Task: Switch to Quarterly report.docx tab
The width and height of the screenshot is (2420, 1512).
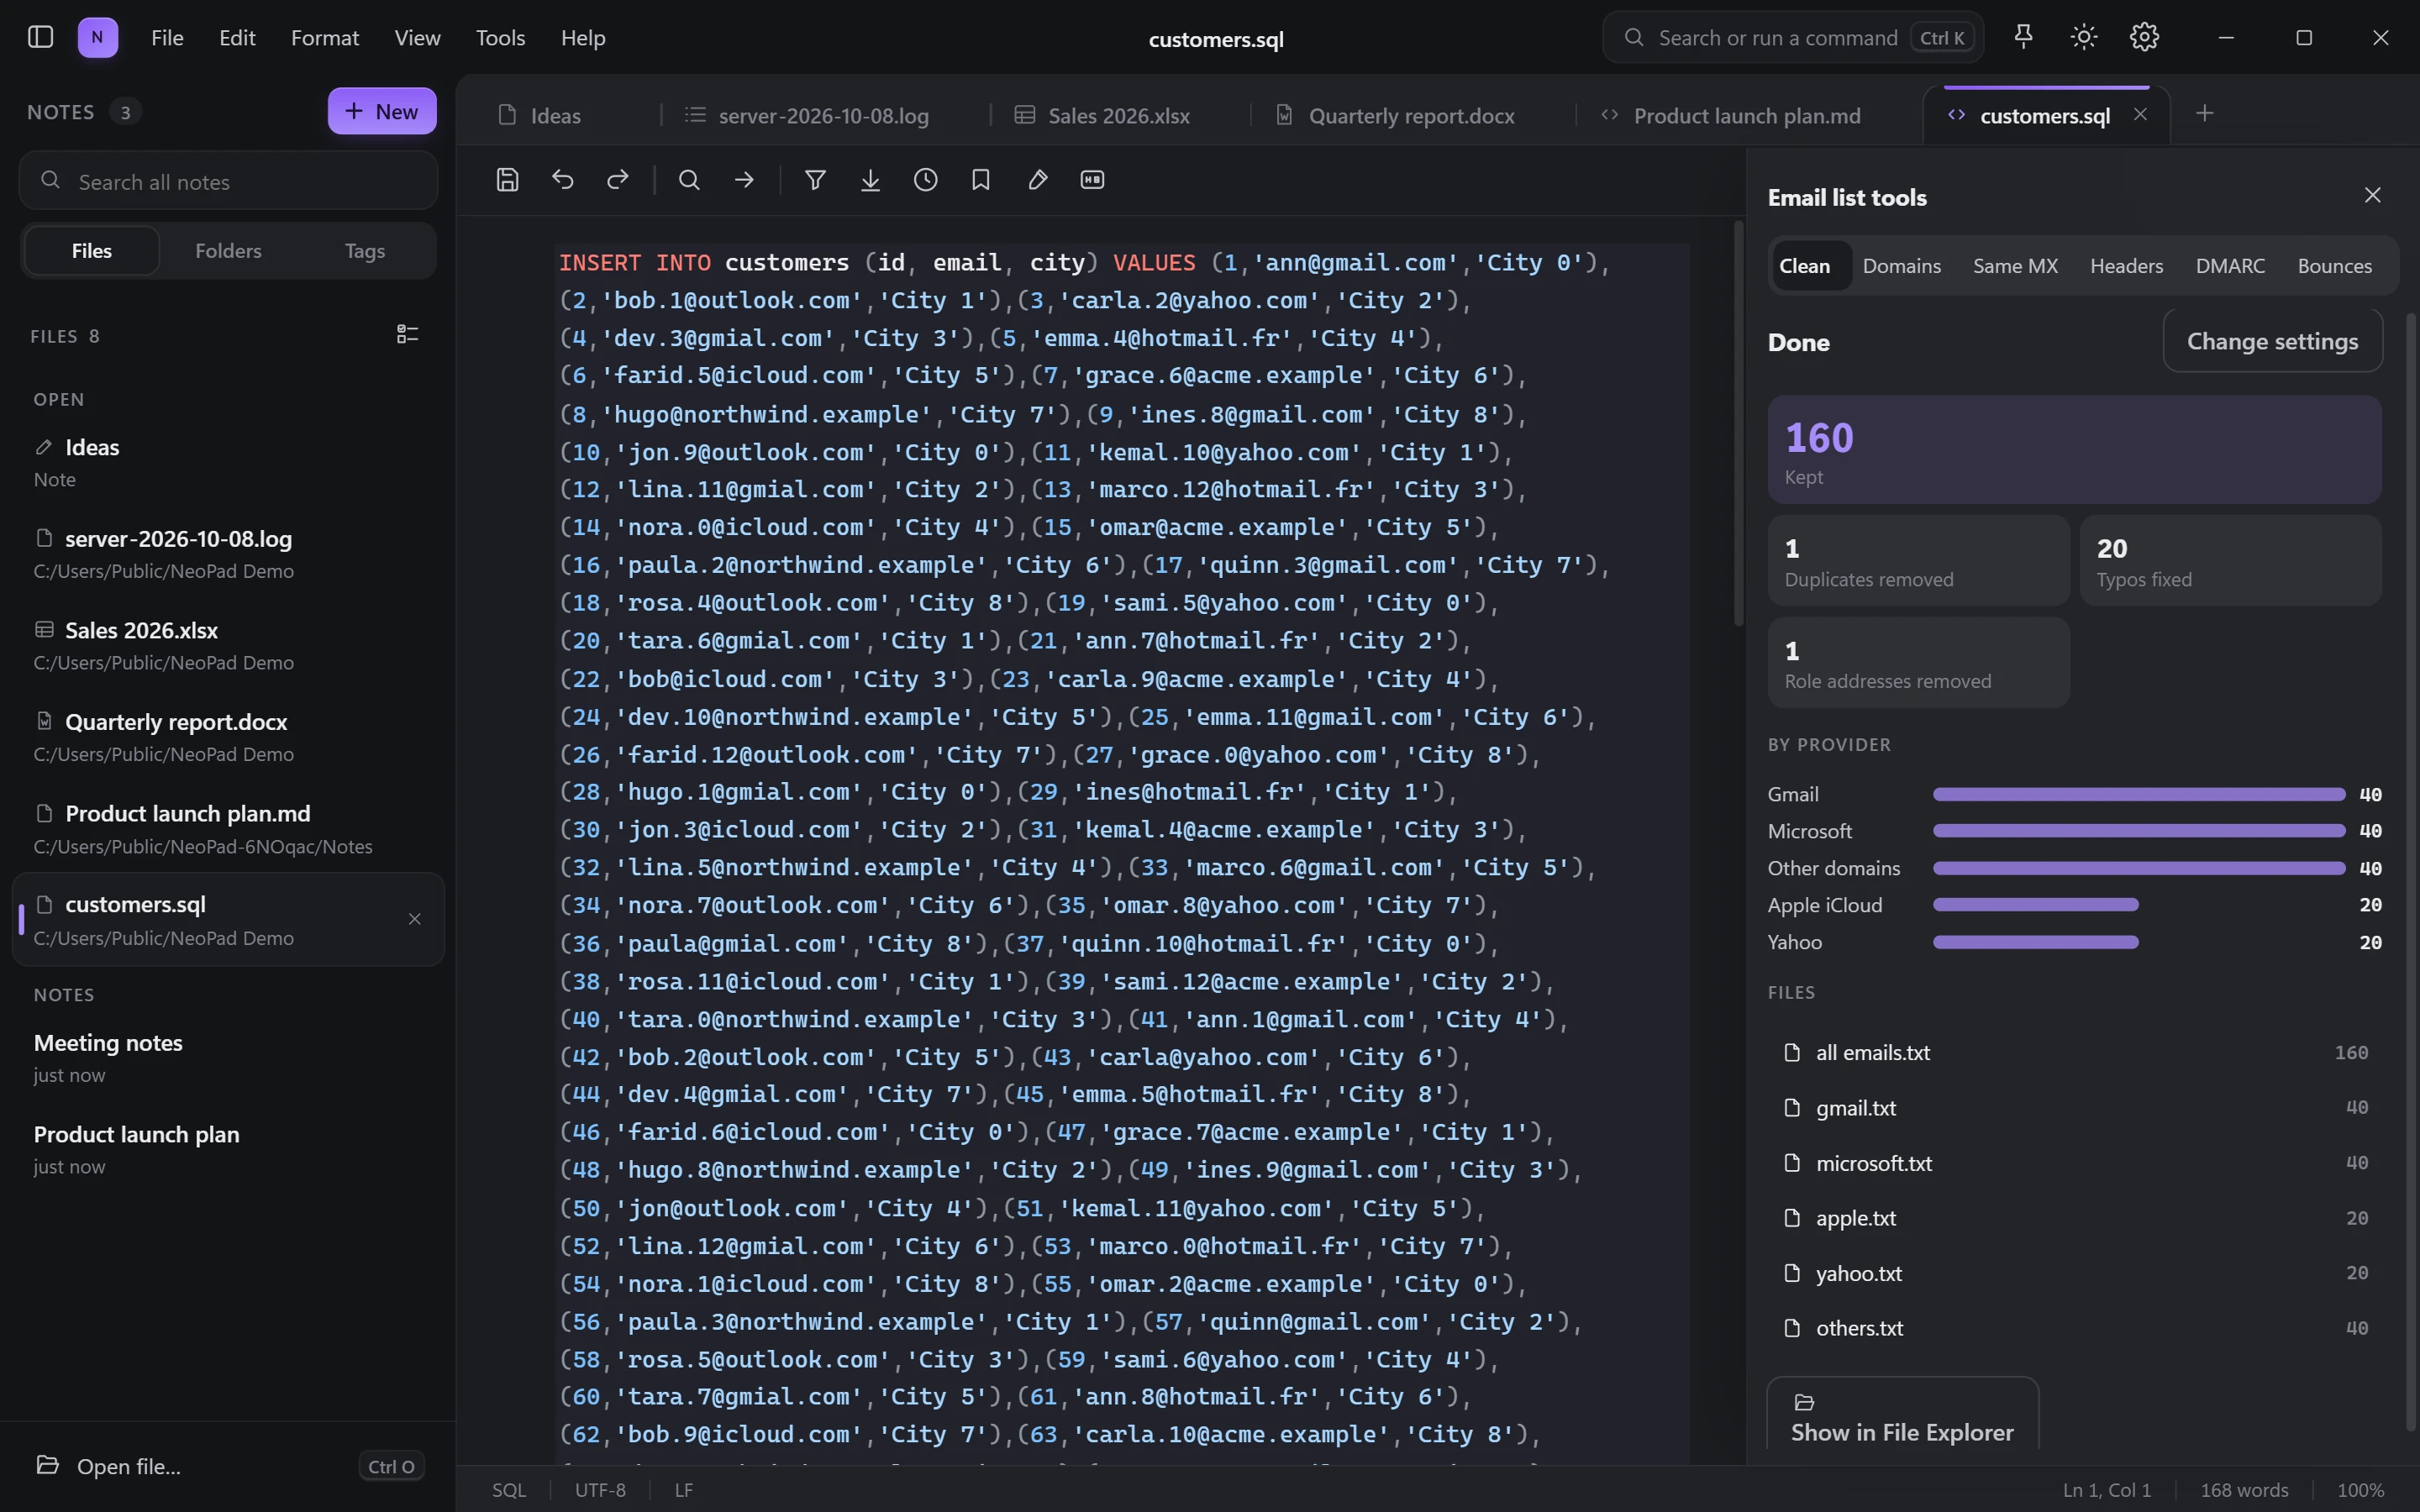Action: pos(1411,115)
